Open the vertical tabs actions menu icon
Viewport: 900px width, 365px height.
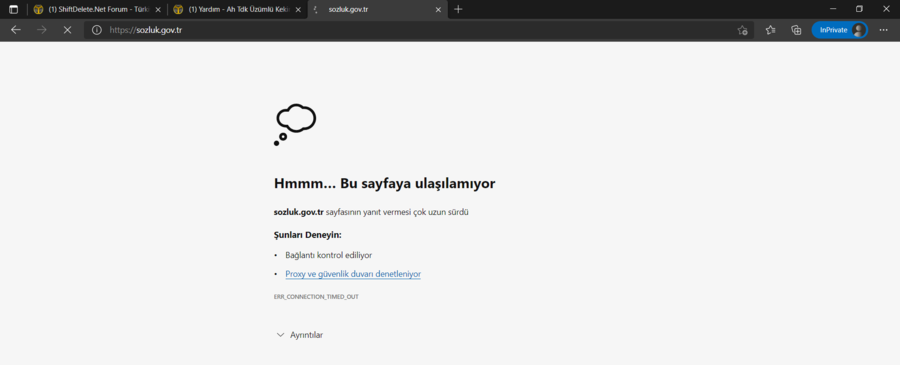click(x=14, y=9)
